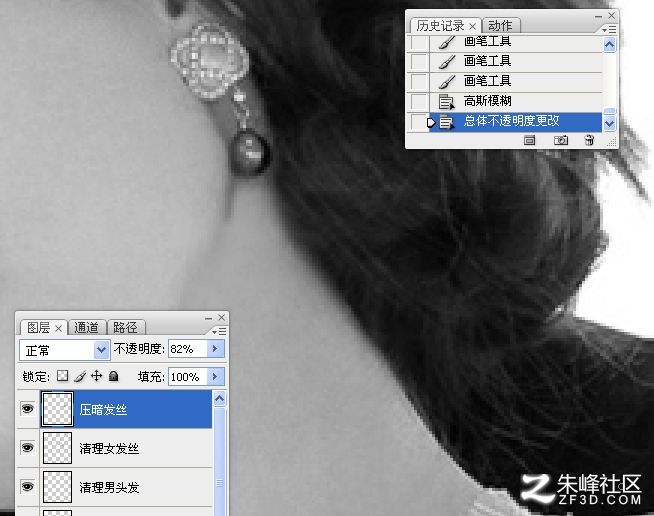This screenshot has width=654, height=516.
Task: Delete current history state with trash icon
Action: coord(589,140)
